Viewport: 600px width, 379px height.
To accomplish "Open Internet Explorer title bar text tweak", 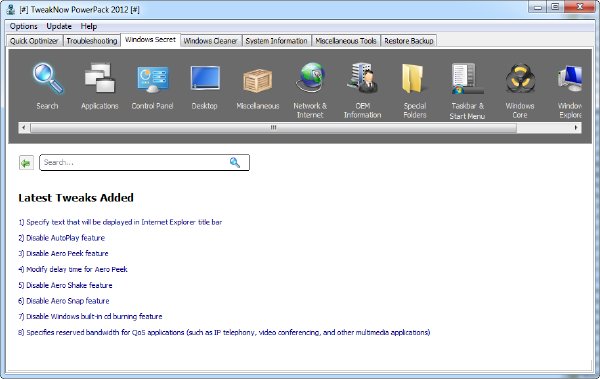I will coord(120,222).
